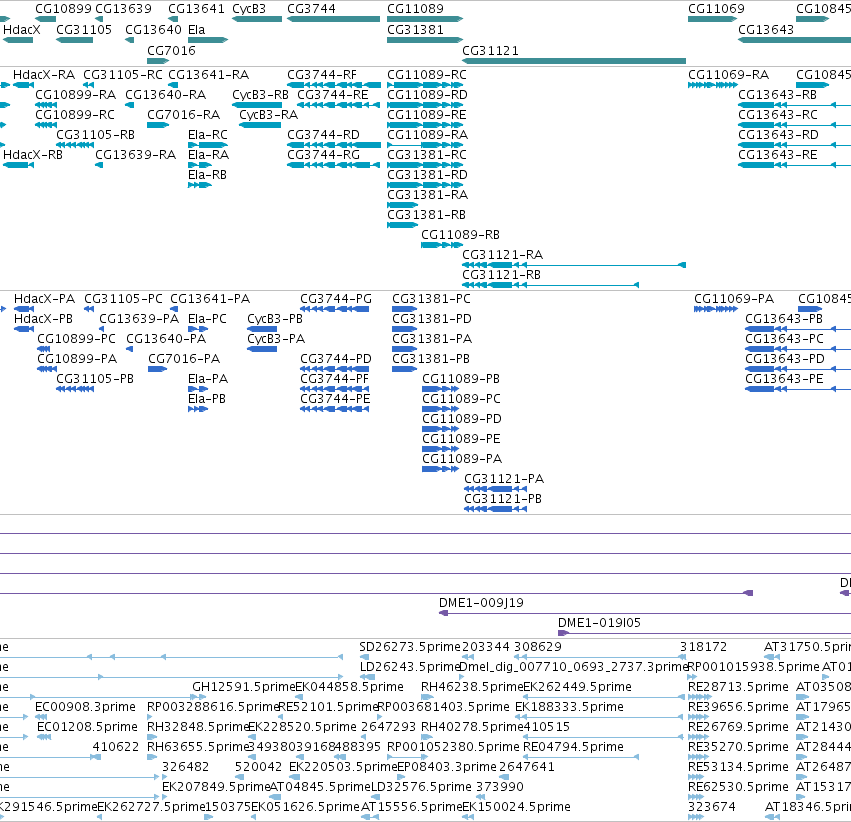
Task: Select protein CG11089-PE label
Action: pyautogui.click(x=461, y=438)
